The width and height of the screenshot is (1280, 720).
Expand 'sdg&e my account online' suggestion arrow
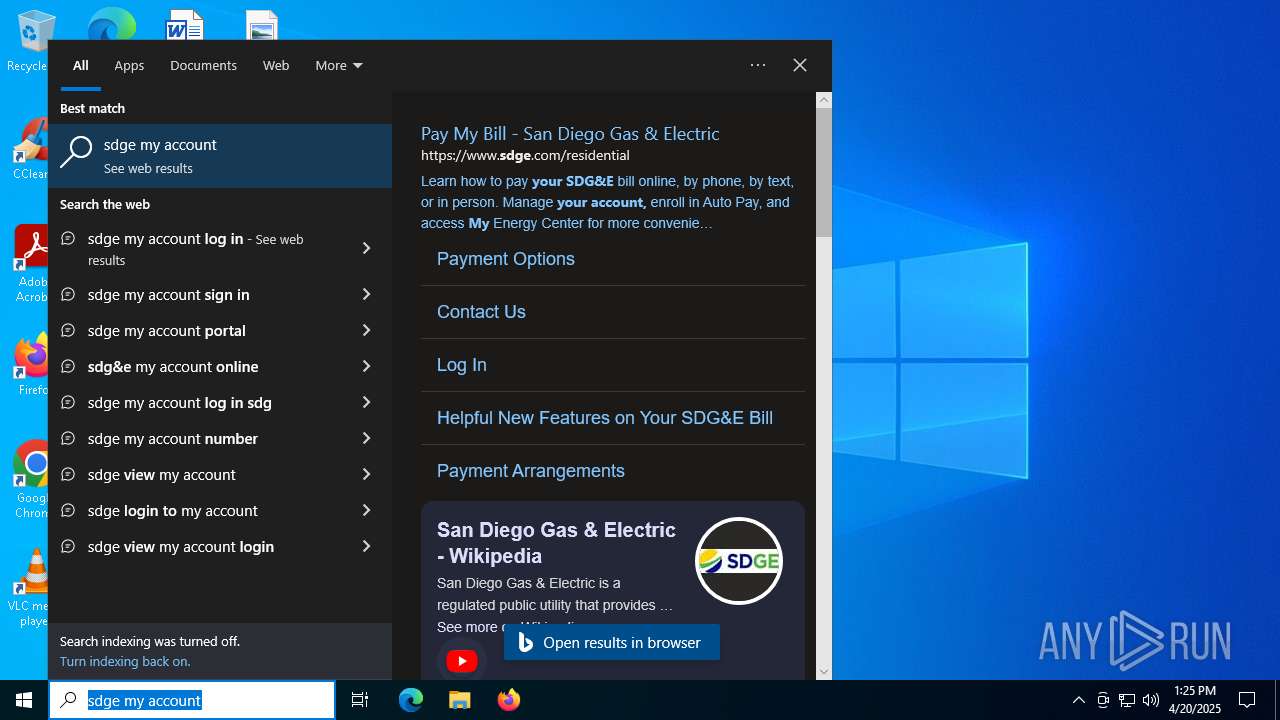point(366,366)
